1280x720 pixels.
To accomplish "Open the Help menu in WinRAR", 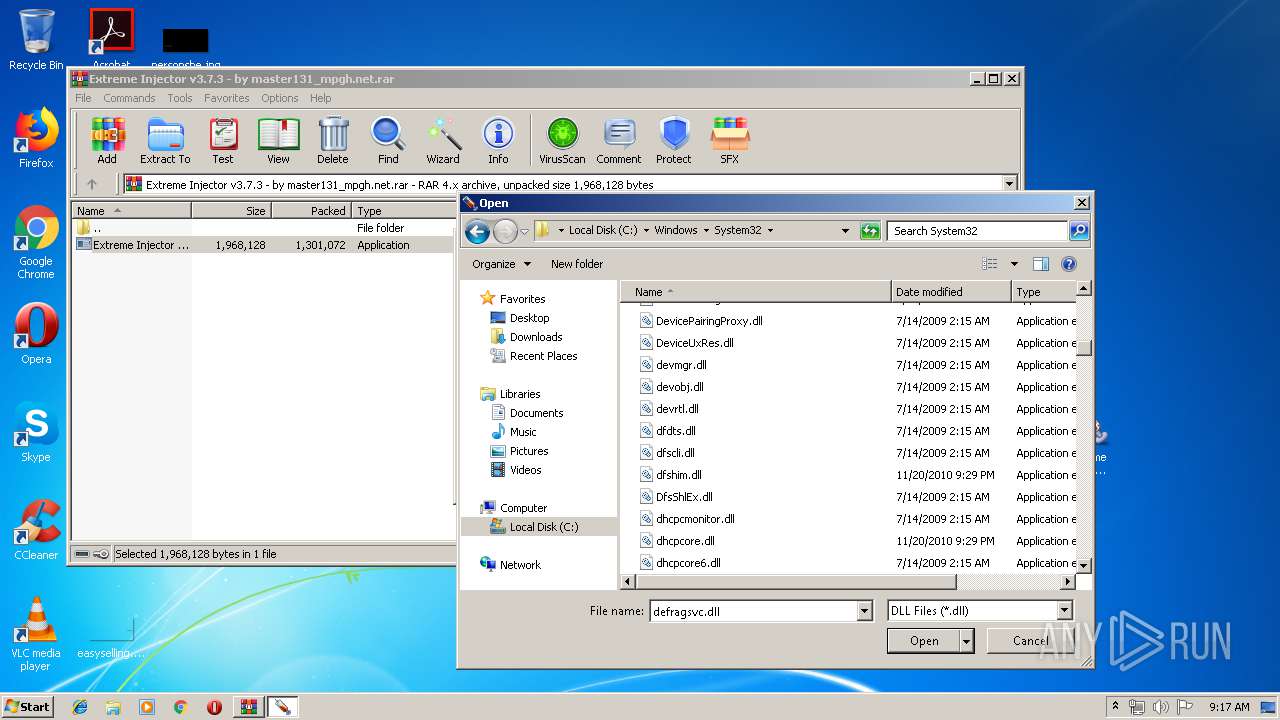I will click(321, 98).
